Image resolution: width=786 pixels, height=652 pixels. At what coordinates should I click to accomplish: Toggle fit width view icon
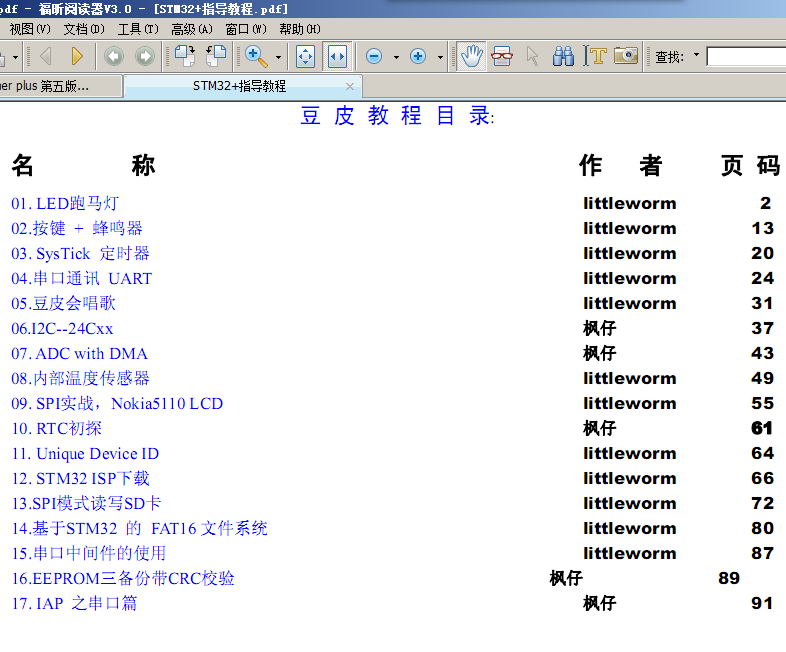point(337,56)
